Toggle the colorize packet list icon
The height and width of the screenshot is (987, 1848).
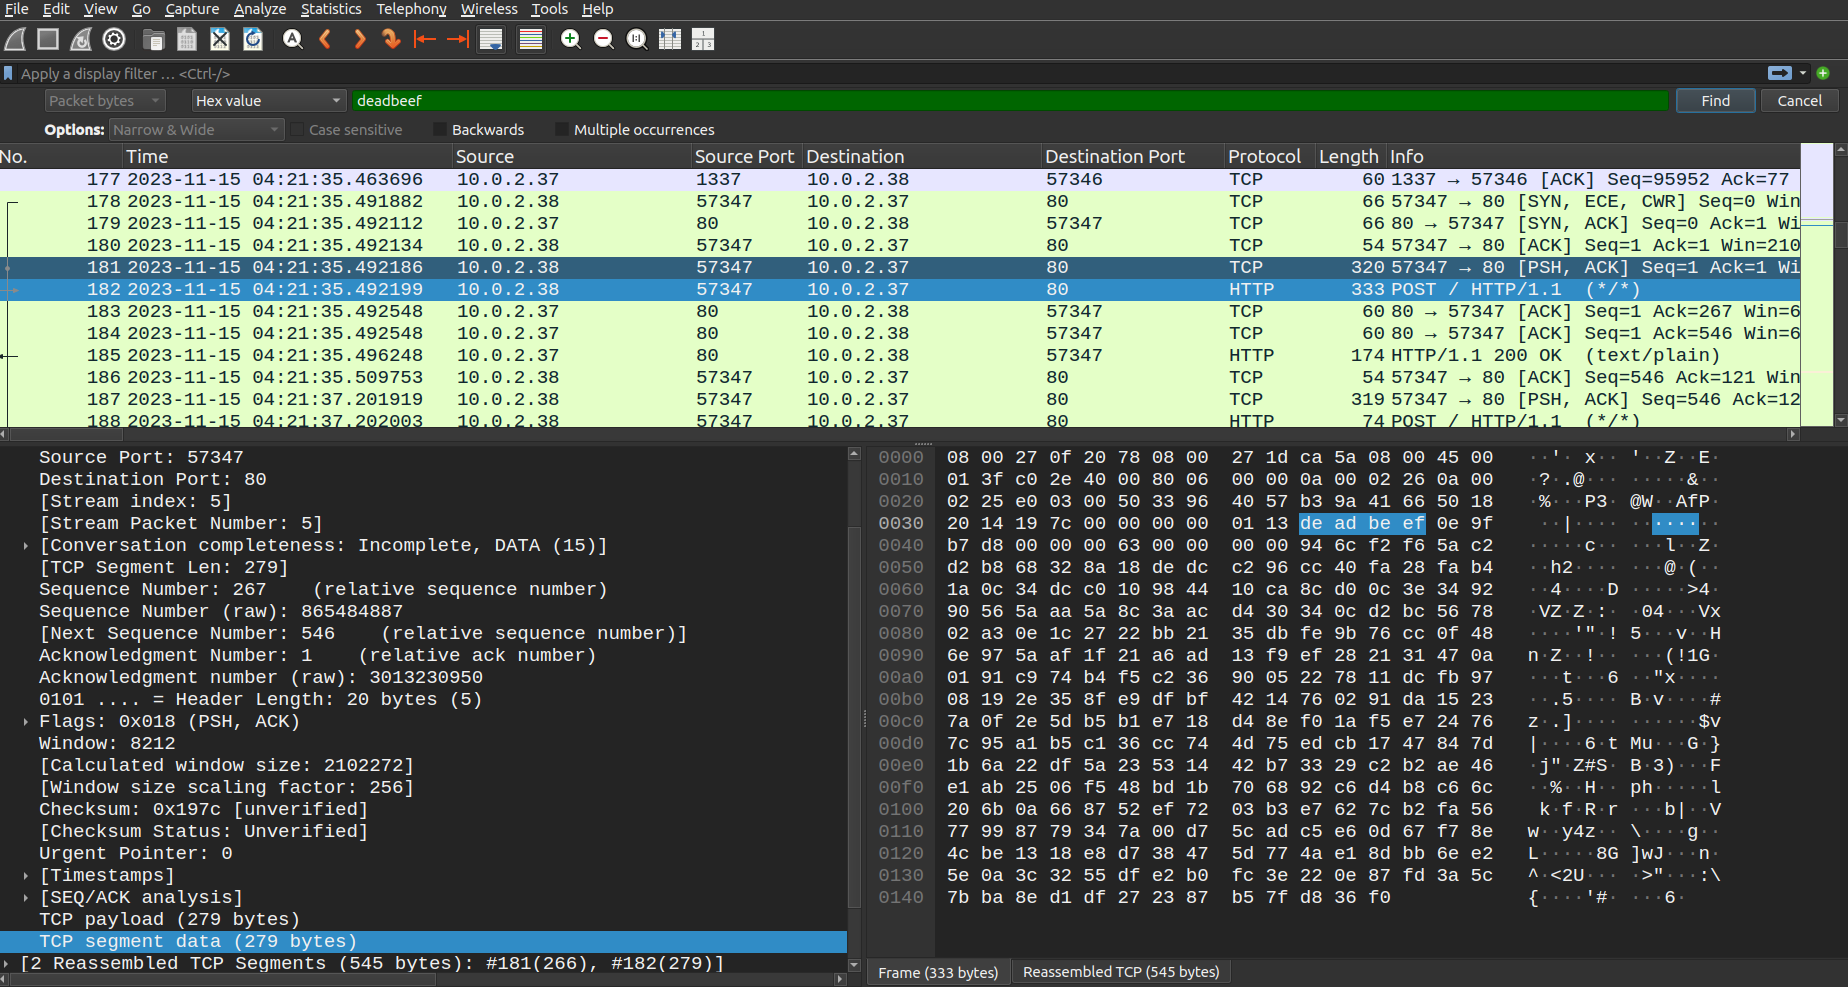coord(531,40)
